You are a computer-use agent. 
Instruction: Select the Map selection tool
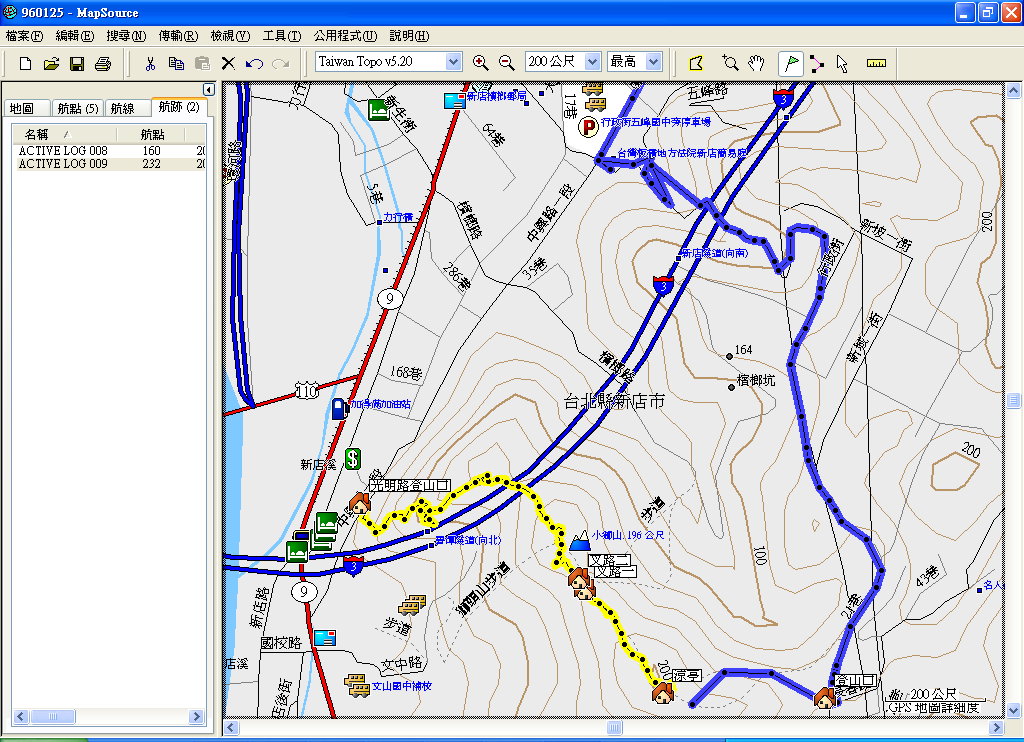point(696,63)
